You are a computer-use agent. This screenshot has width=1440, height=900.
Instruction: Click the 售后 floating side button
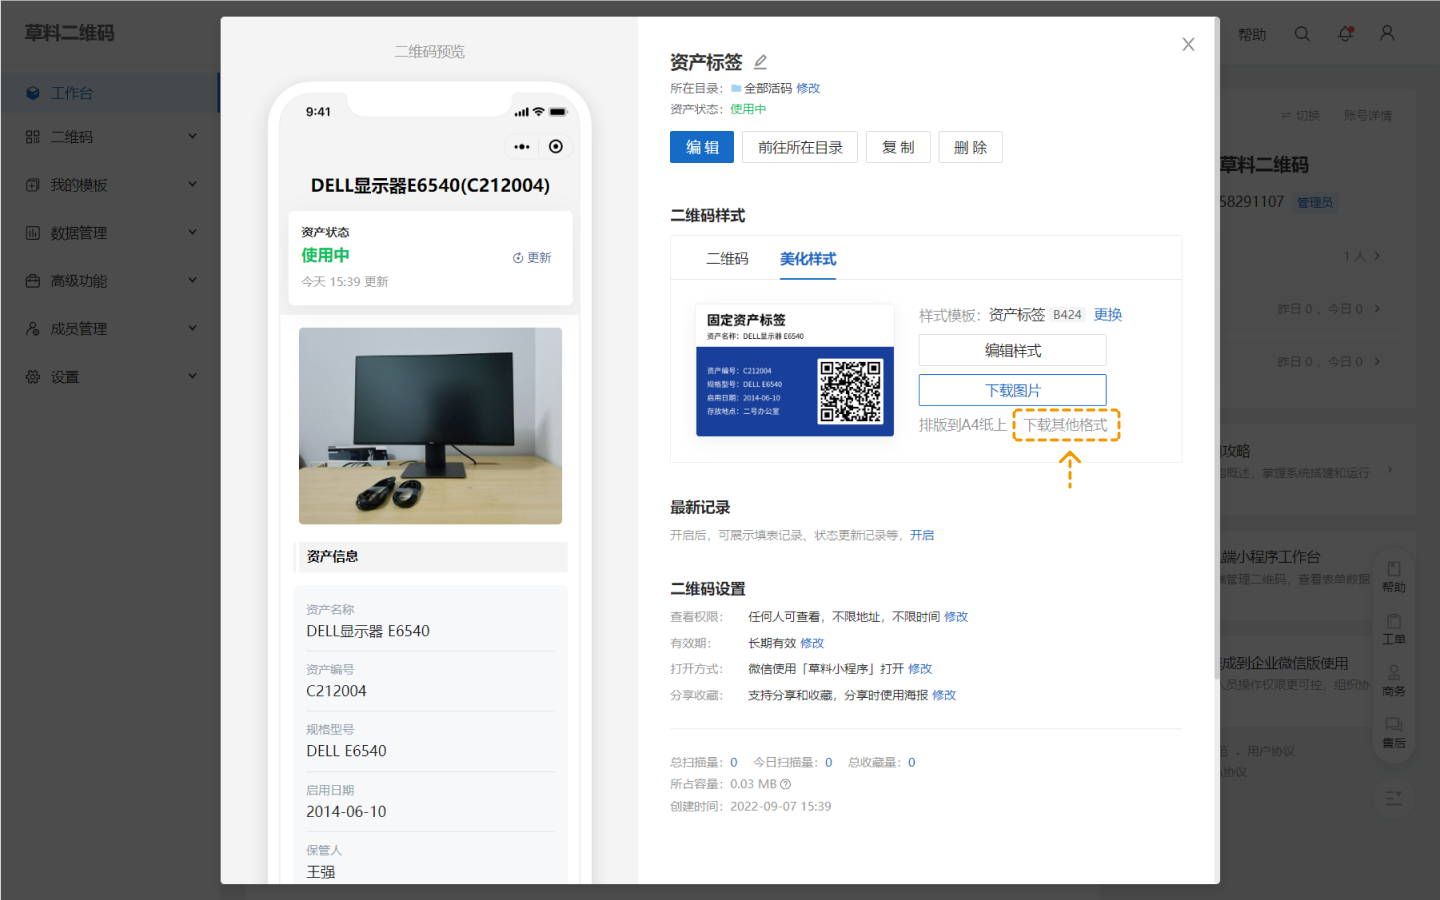1394,733
